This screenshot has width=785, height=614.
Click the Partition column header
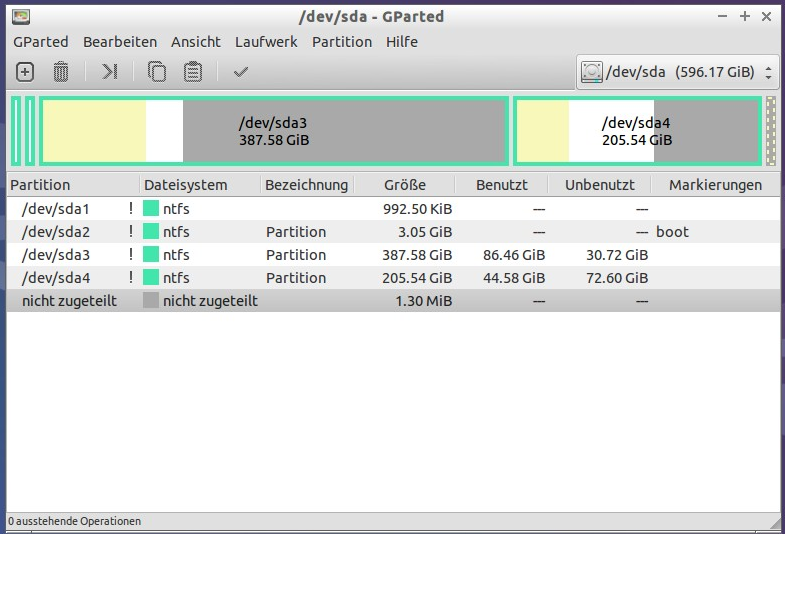[73, 185]
